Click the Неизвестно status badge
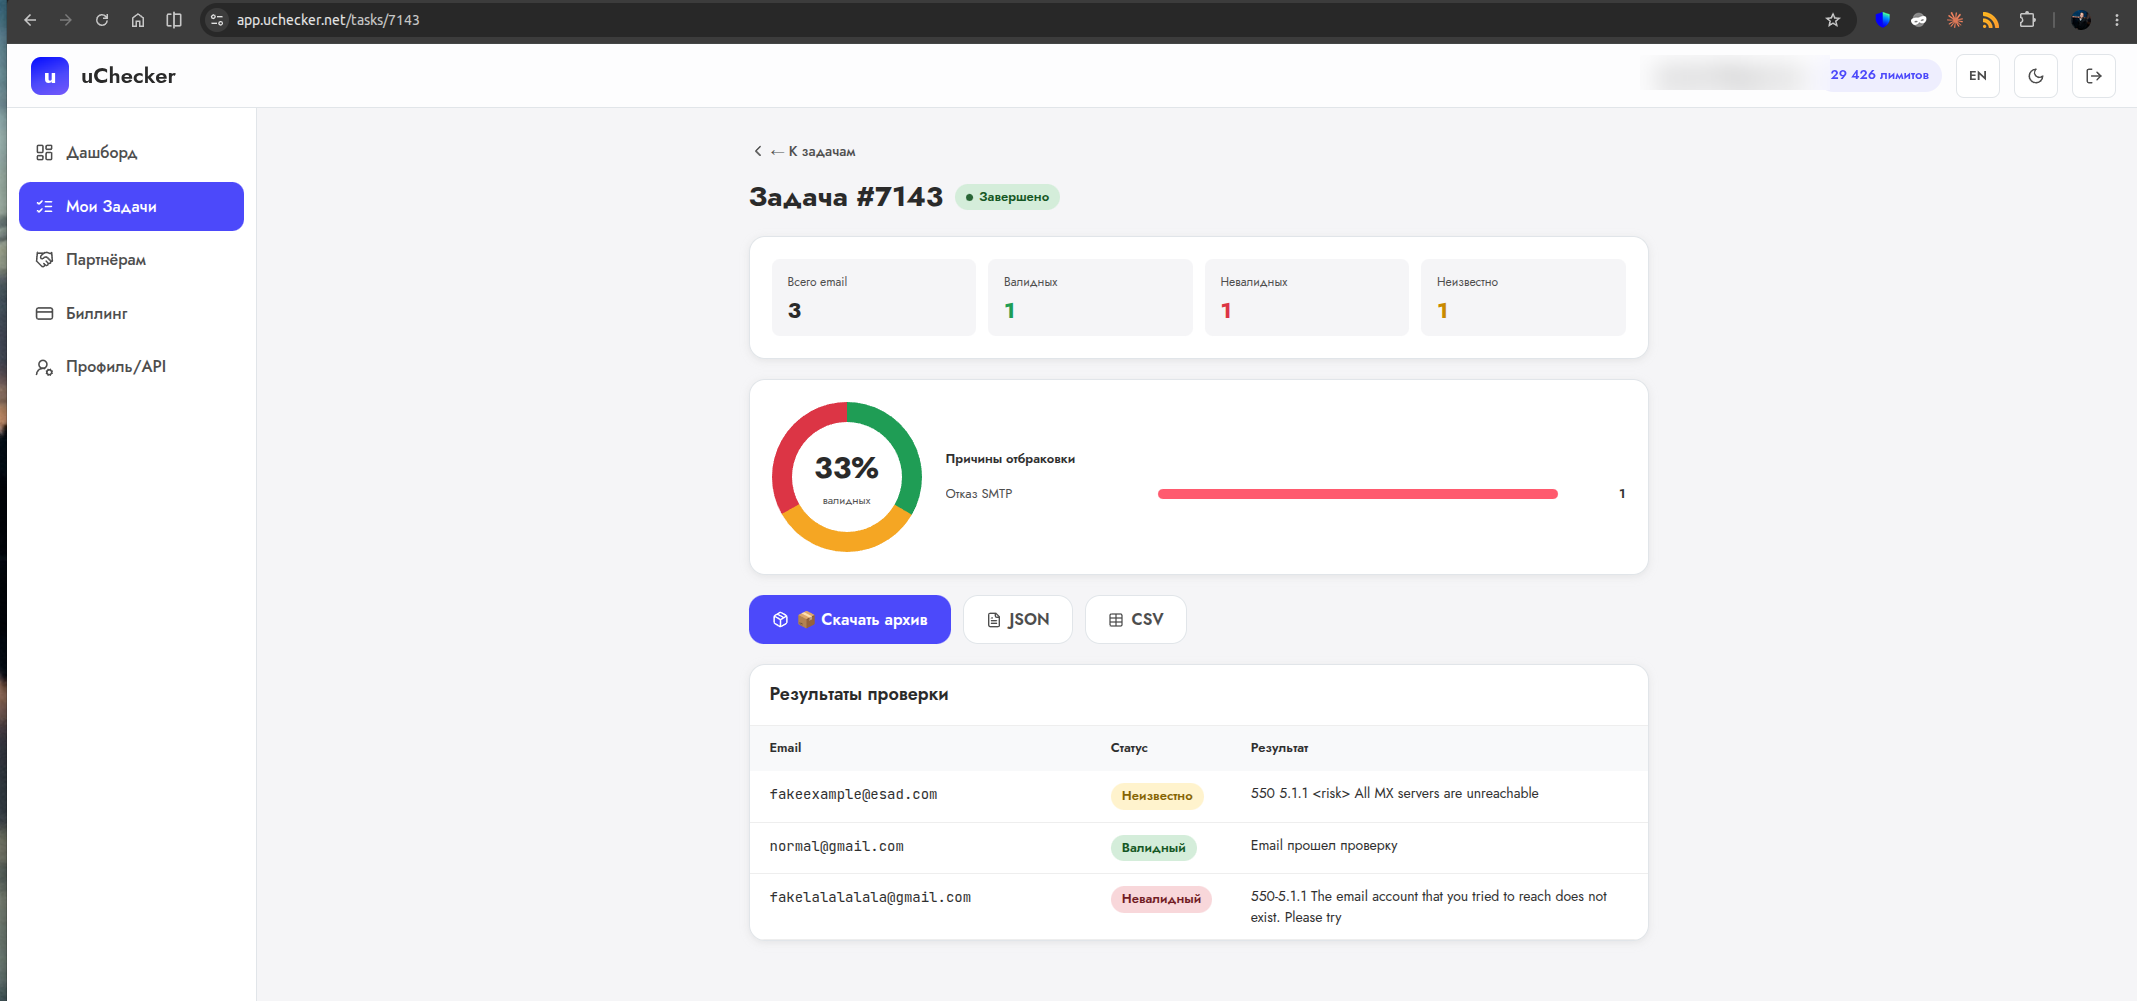Screen dimensions: 2137x1001 pyautogui.click(x=1157, y=796)
